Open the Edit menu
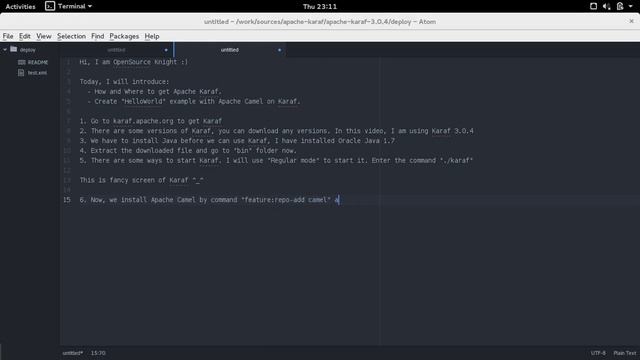The width and height of the screenshot is (640, 360). click(x=24, y=36)
